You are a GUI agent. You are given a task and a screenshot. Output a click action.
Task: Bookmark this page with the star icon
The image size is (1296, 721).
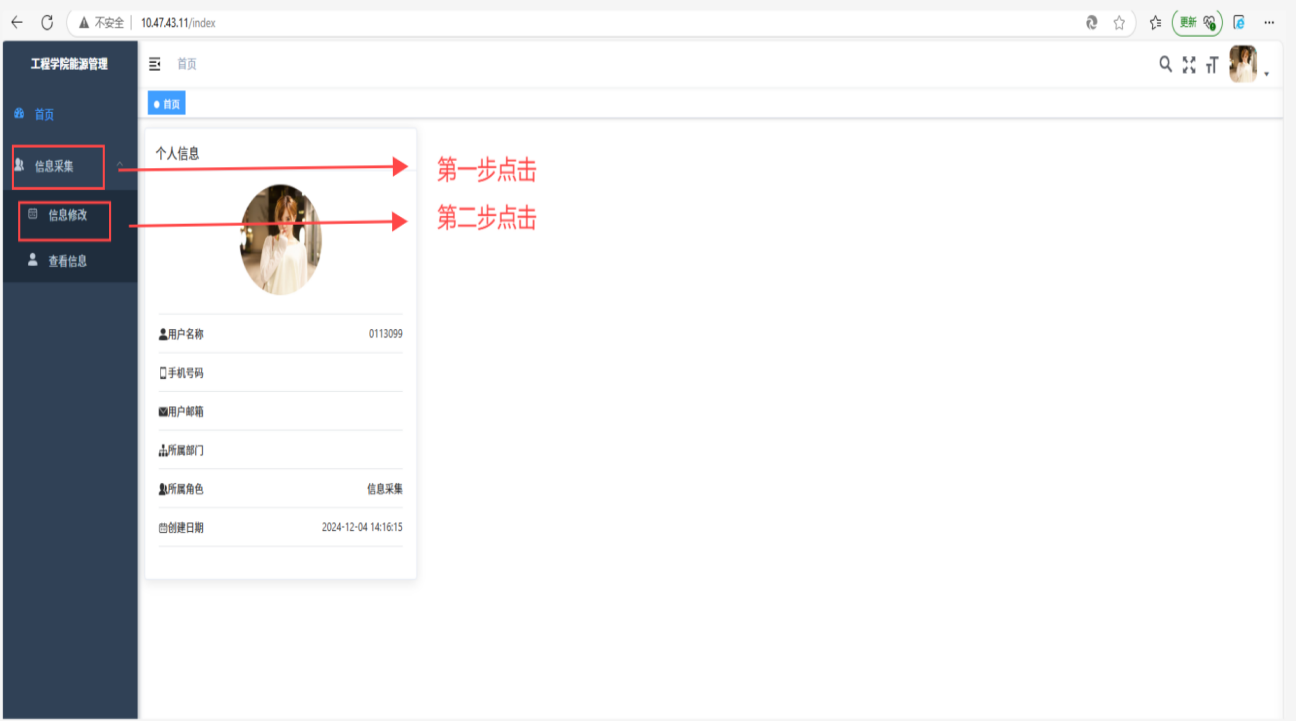click(x=1119, y=22)
